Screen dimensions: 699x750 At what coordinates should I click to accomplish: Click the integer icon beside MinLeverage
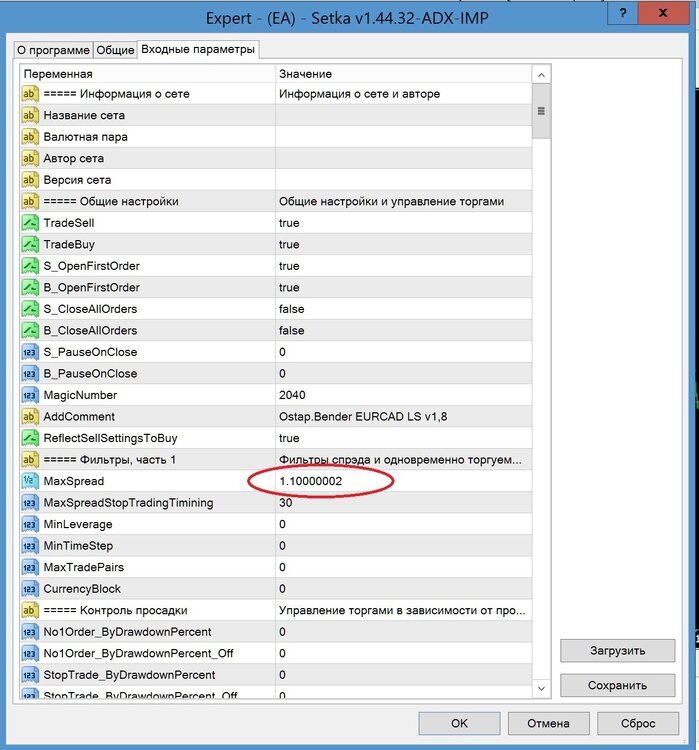click(30, 524)
